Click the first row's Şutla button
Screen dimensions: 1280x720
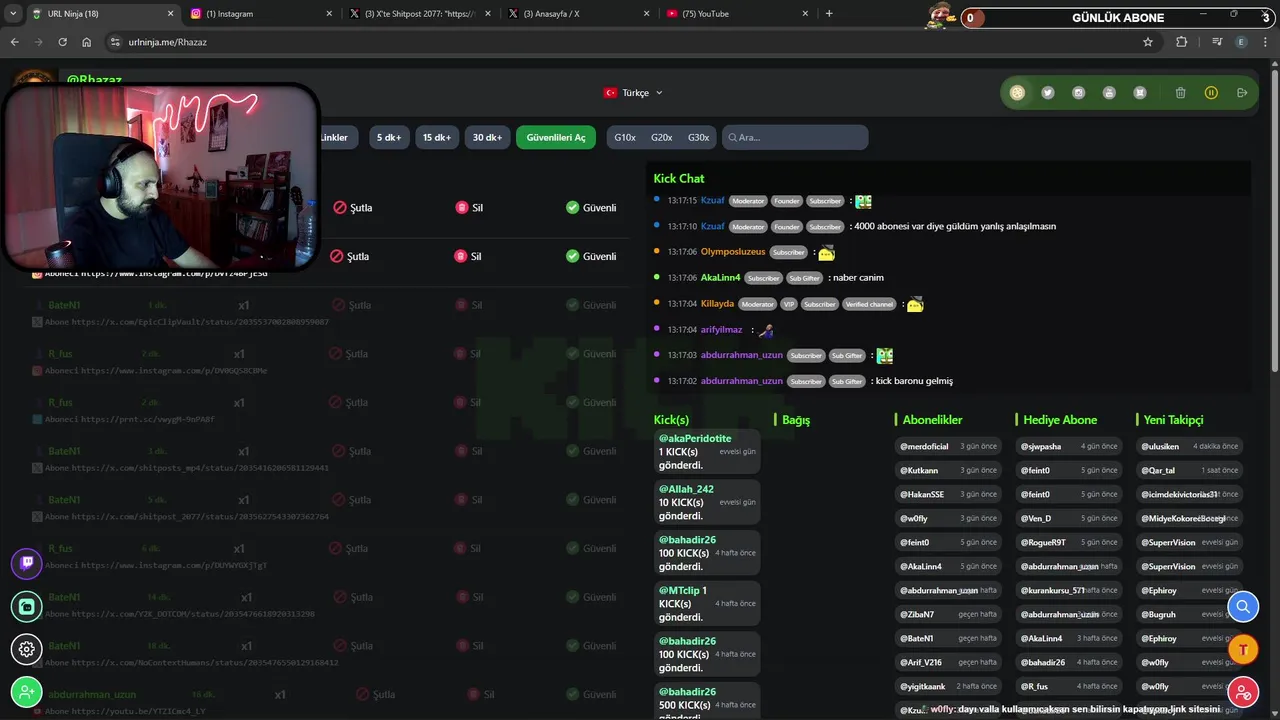pyautogui.click(x=353, y=208)
